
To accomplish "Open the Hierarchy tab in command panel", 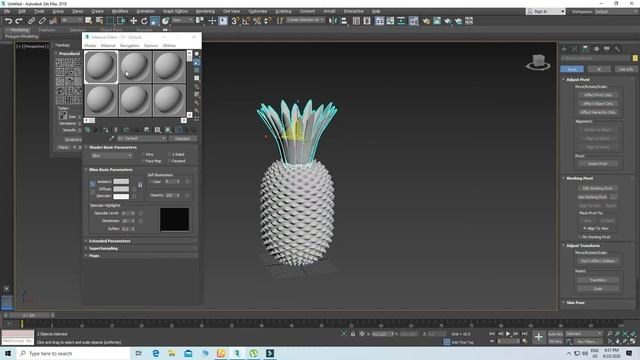I will point(585,49).
